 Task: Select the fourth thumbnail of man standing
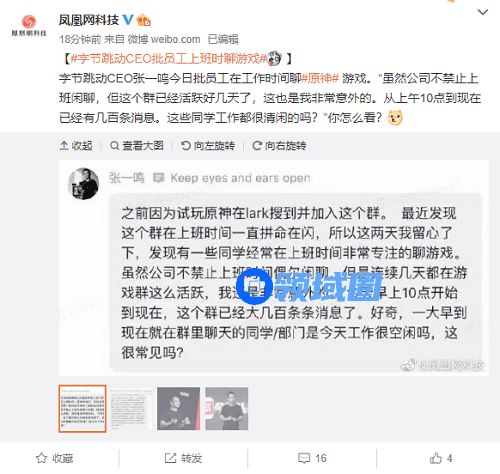tap(226, 409)
